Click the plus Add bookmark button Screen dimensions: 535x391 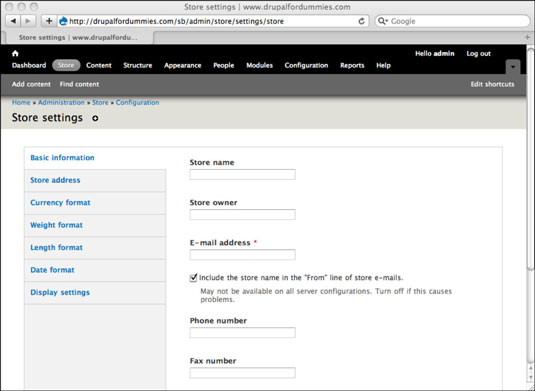coord(49,21)
